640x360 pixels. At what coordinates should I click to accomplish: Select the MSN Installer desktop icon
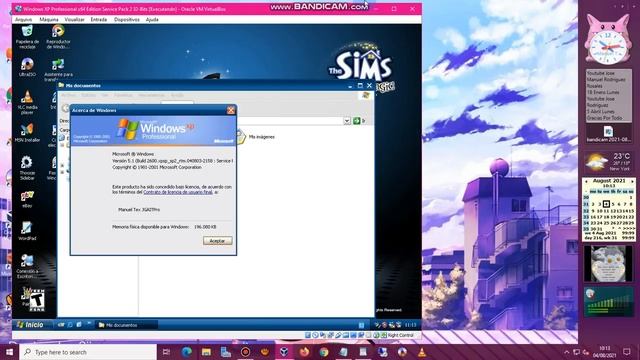tap(27, 133)
